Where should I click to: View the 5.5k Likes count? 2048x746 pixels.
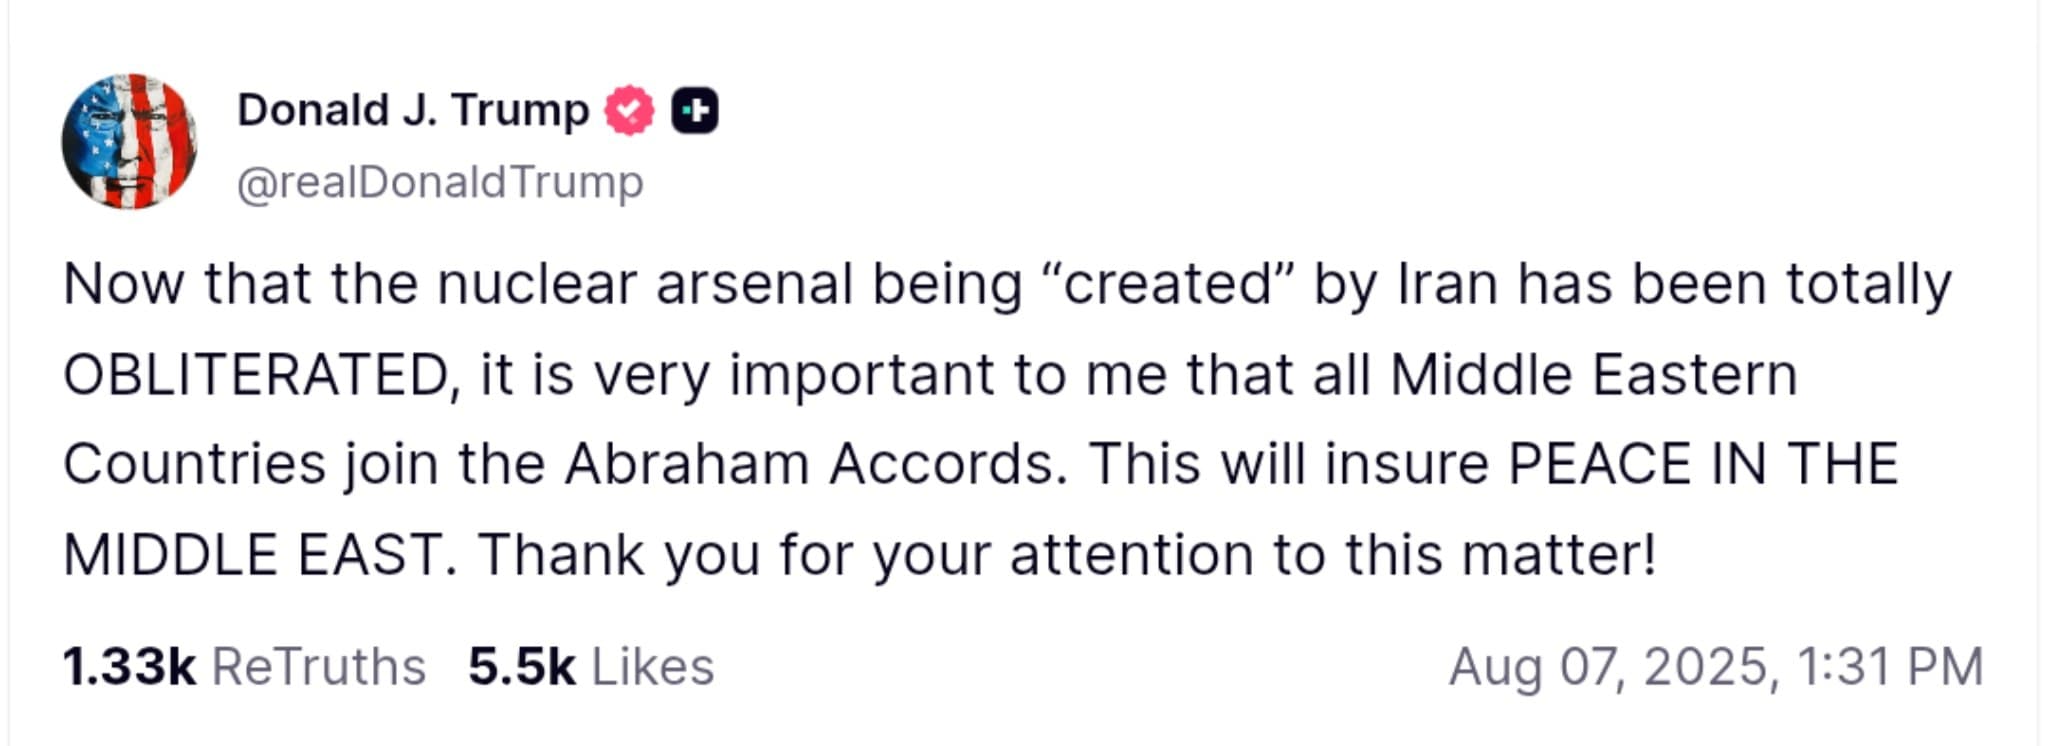521,667
